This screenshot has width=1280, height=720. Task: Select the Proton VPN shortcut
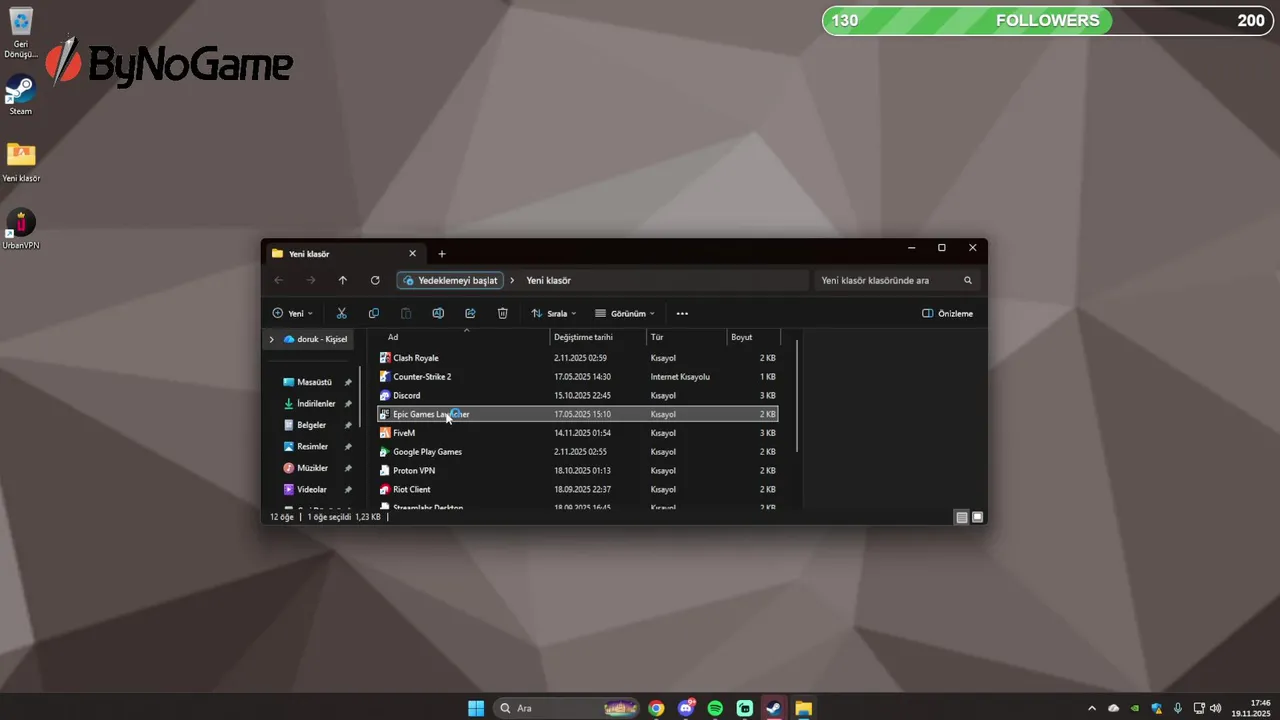[x=577, y=471]
